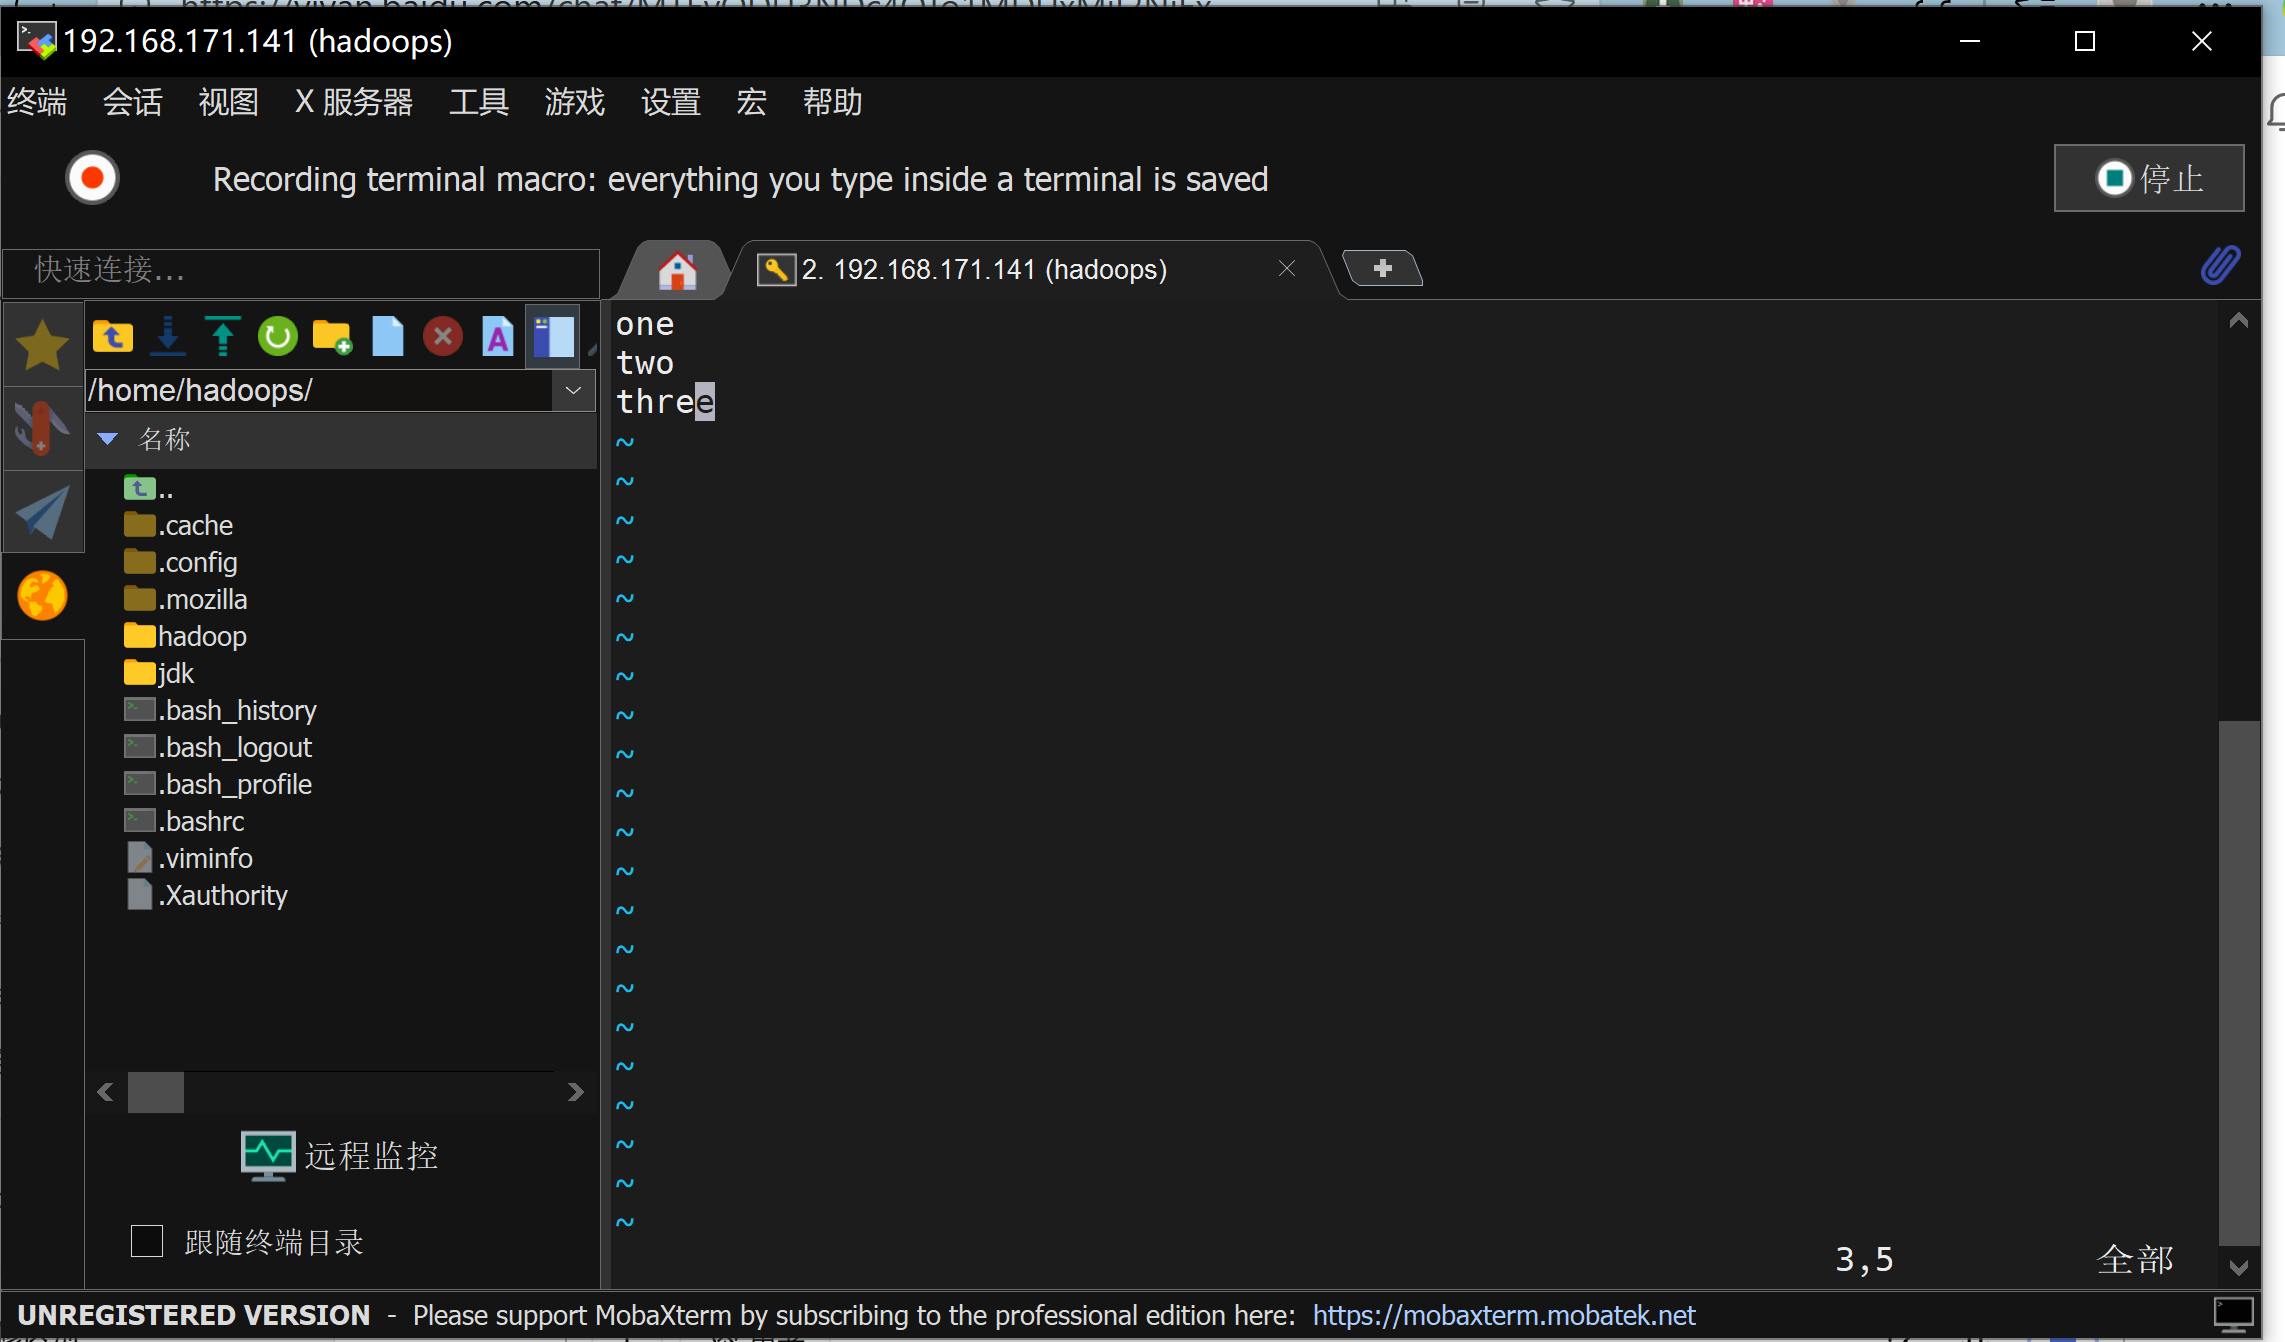The width and height of the screenshot is (2285, 1342).
Task: Switch to the home tab
Action: point(677,270)
